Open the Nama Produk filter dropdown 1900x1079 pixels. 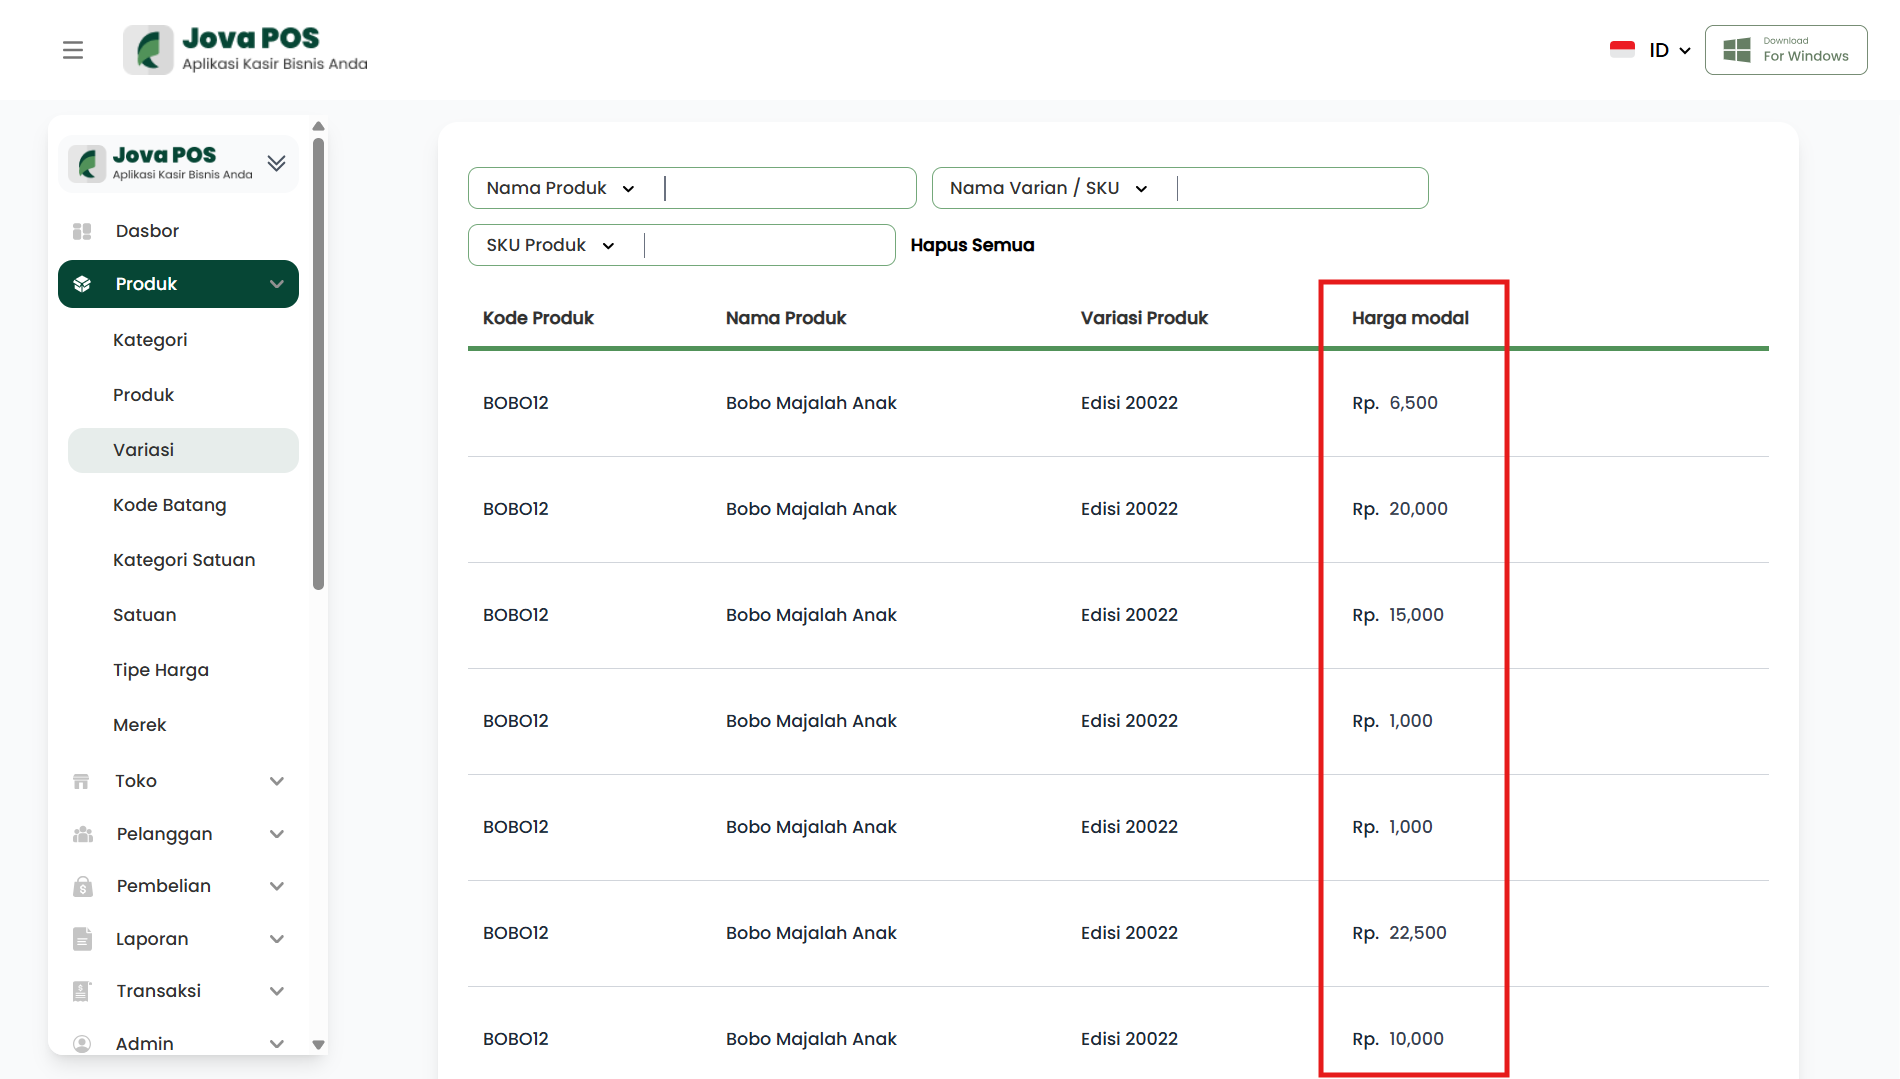click(x=561, y=188)
